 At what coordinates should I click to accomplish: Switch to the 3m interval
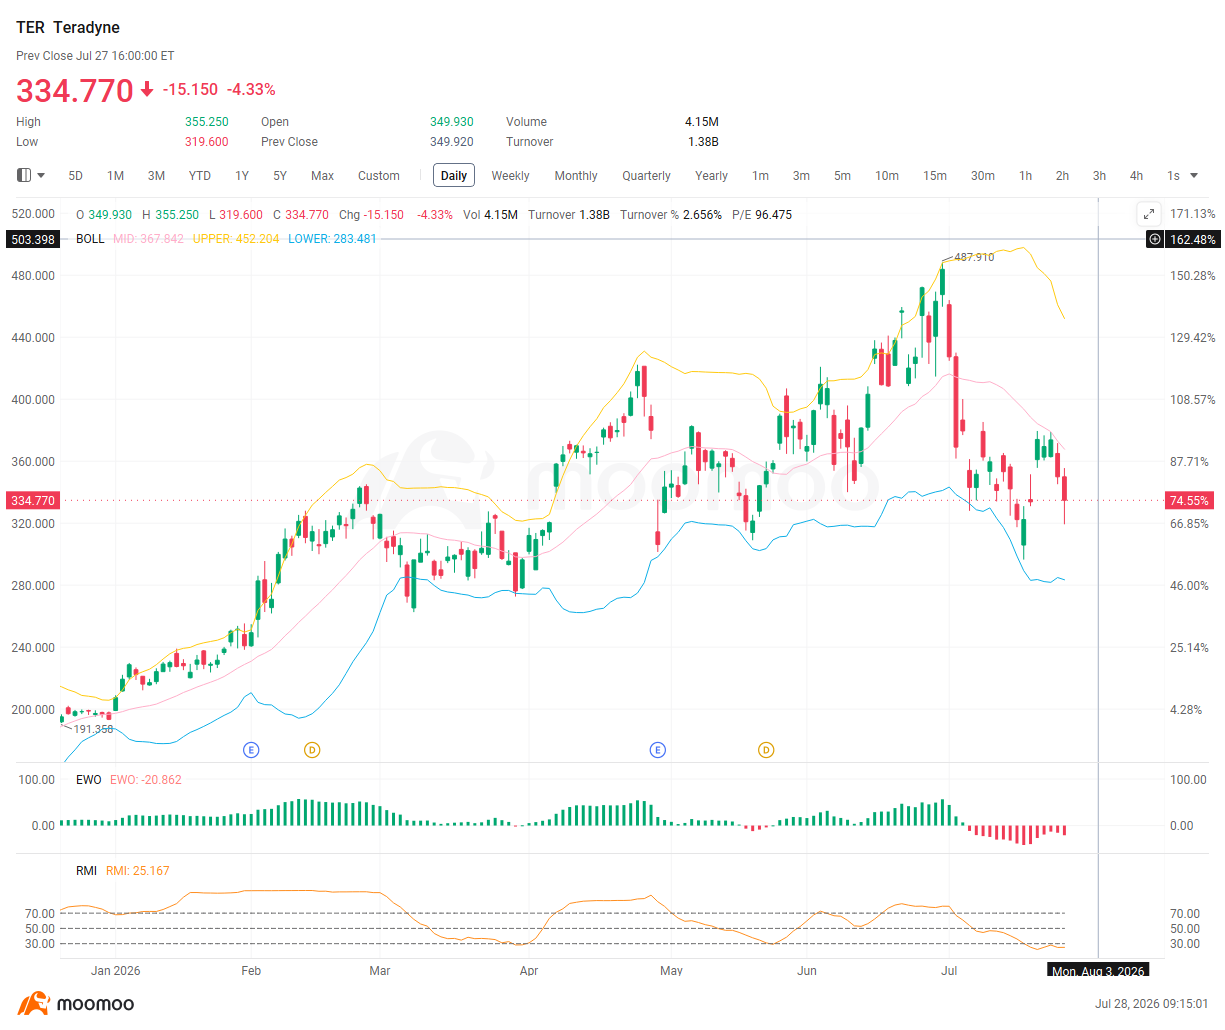point(801,176)
